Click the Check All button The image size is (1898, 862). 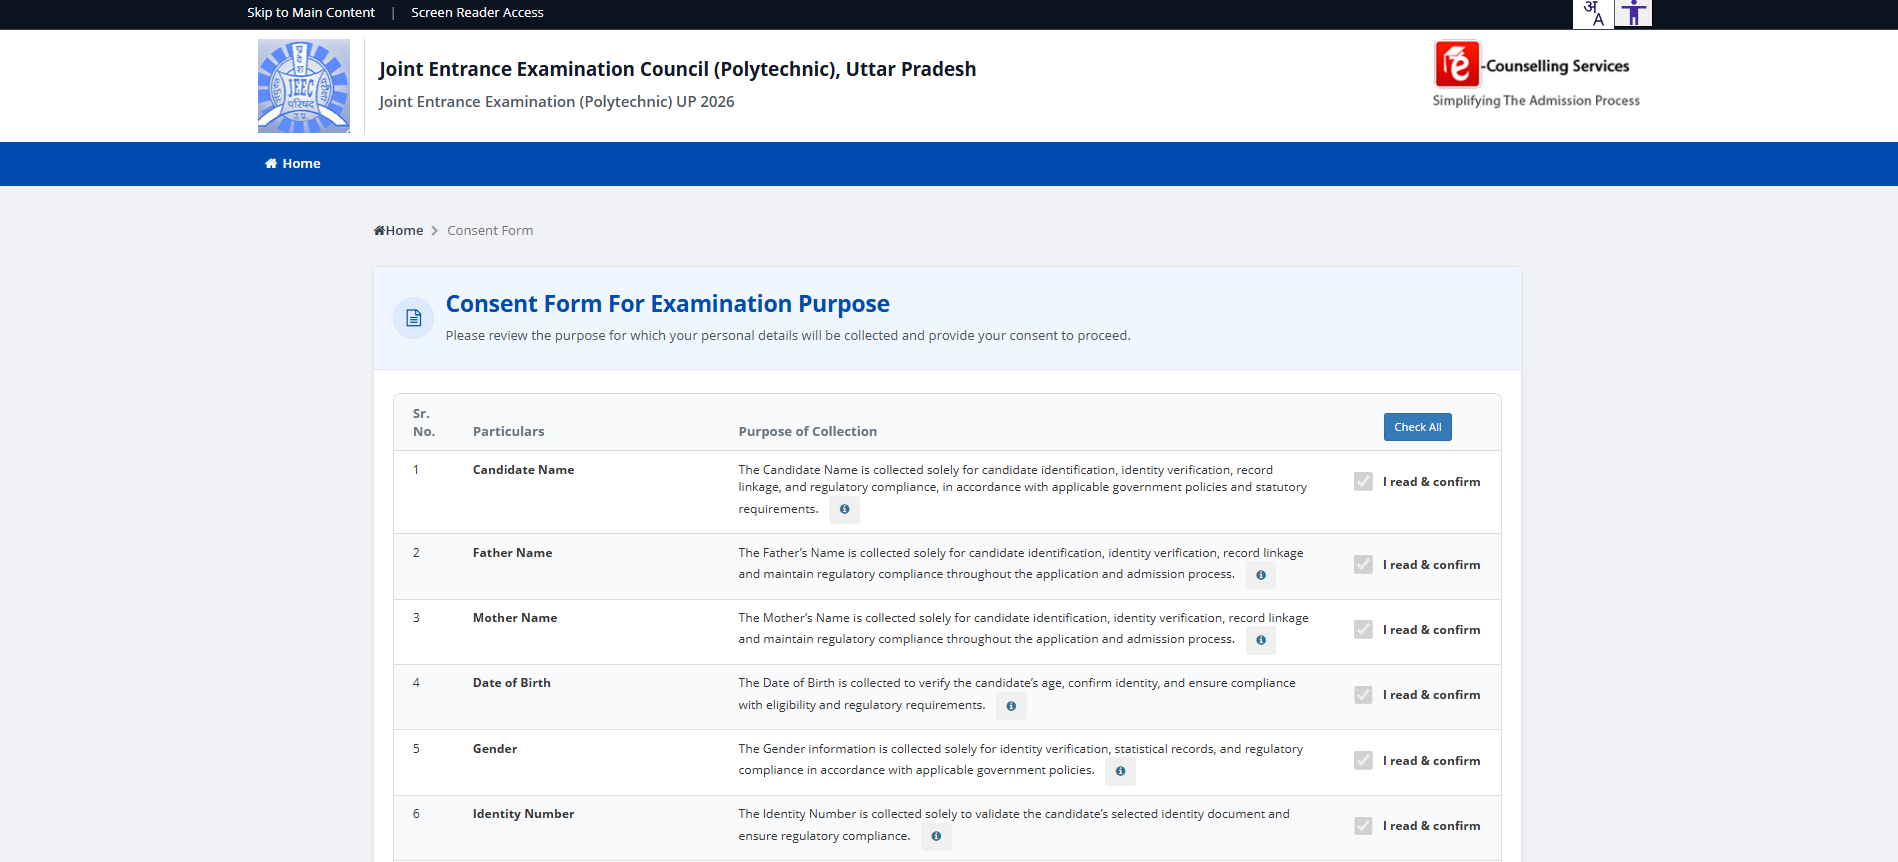[1417, 427]
